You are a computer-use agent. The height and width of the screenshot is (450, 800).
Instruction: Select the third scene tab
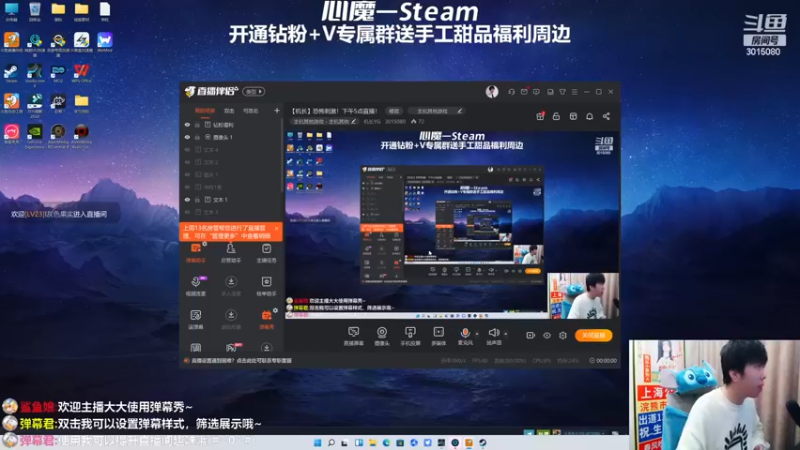coord(251,111)
